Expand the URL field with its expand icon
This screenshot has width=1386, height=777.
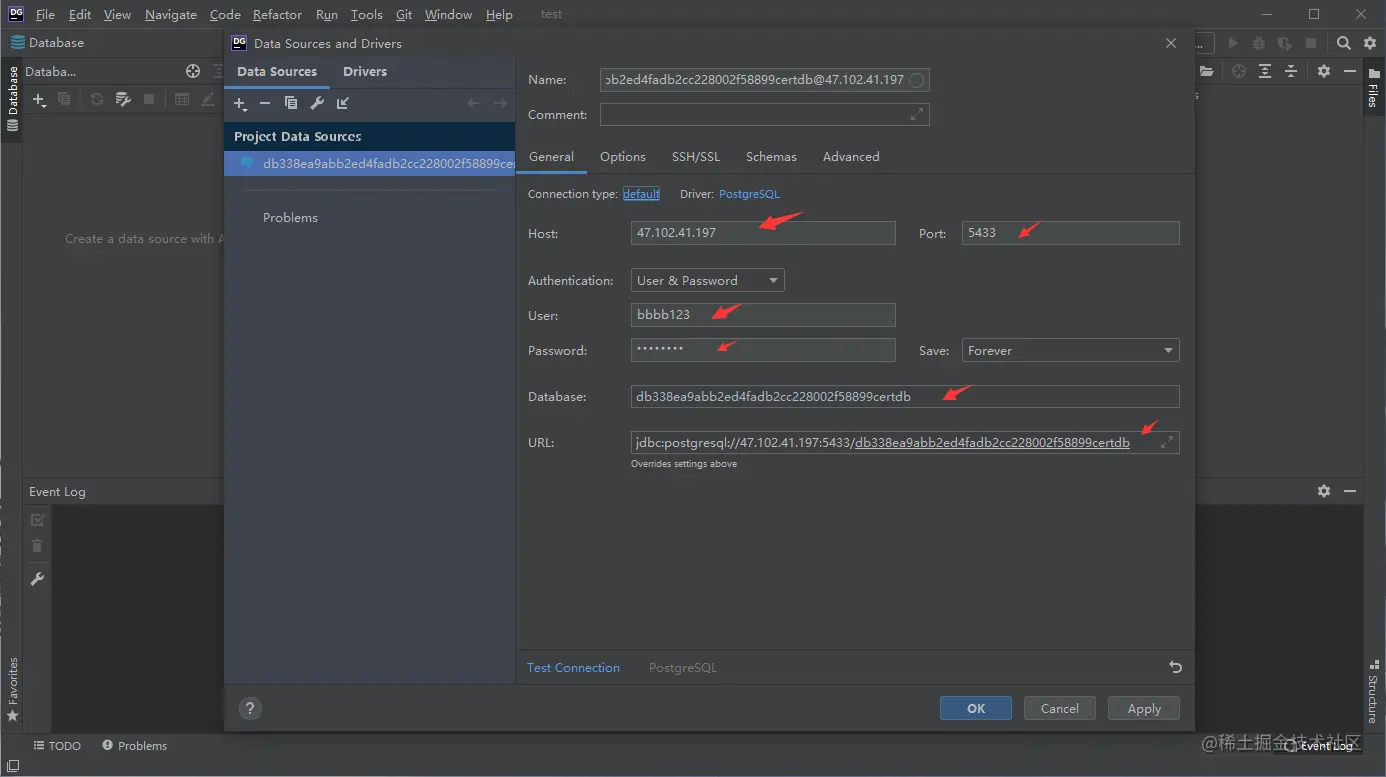(1166, 442)
